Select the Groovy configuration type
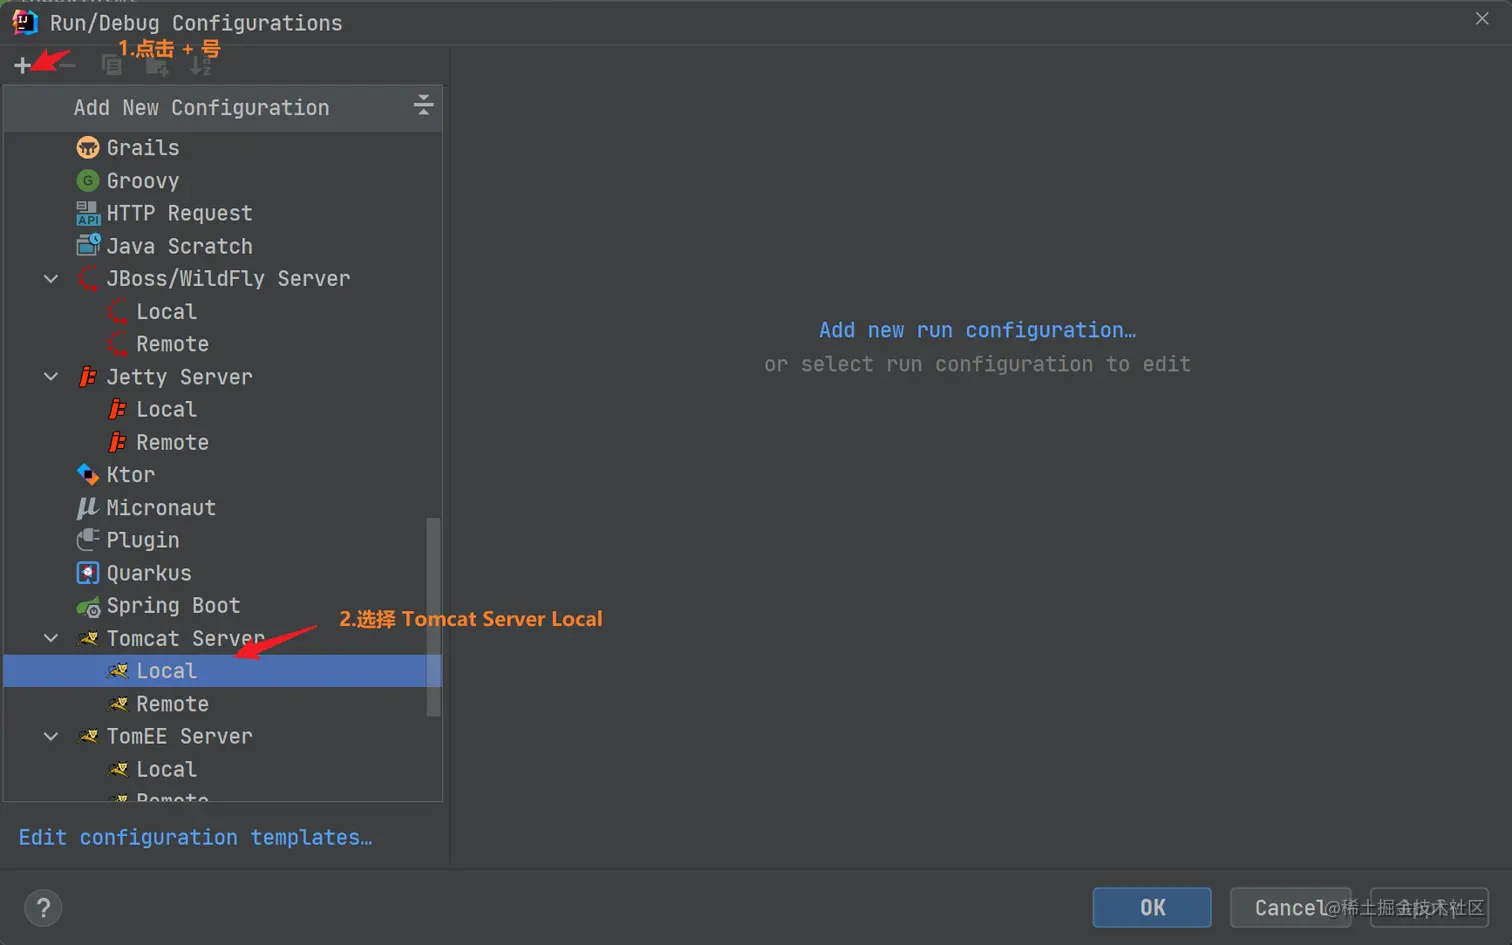1512x945 pixels. [222, 181]
